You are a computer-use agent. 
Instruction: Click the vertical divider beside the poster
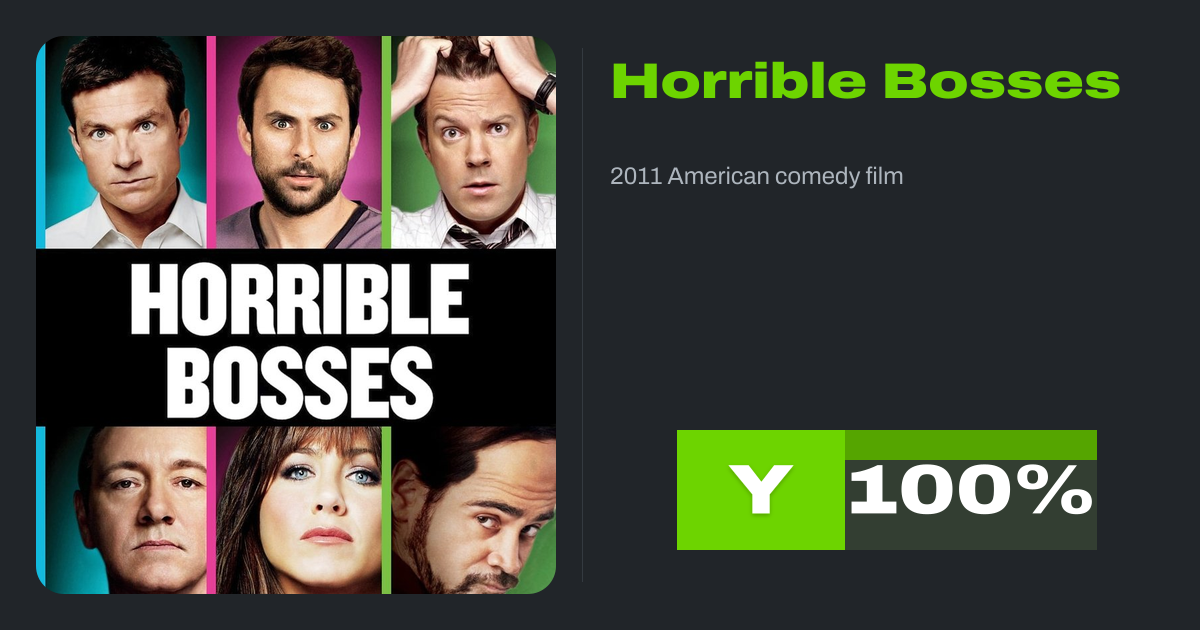point(583,315)
